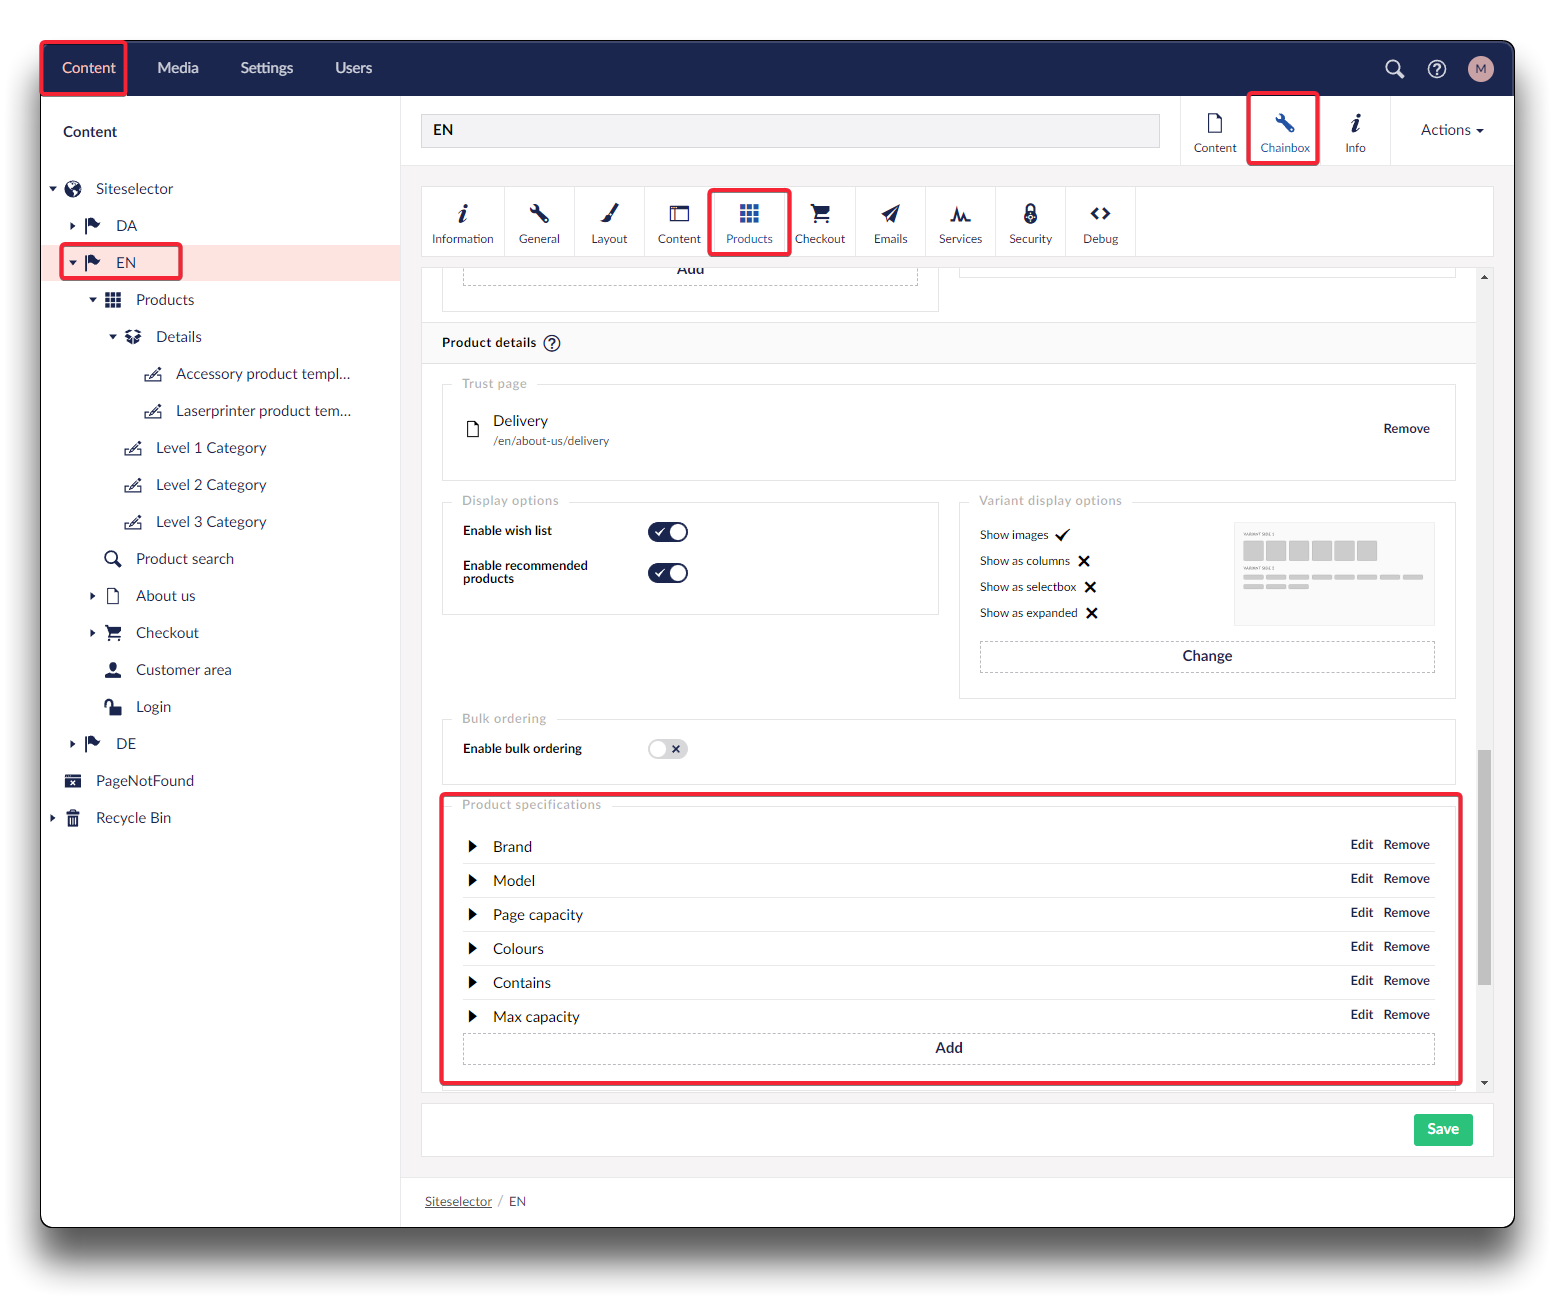The height and width of the screenshot is (1300, 1555).
Task: Open the Info content app
Action: pyautogui.click(x=1355, y=131)
